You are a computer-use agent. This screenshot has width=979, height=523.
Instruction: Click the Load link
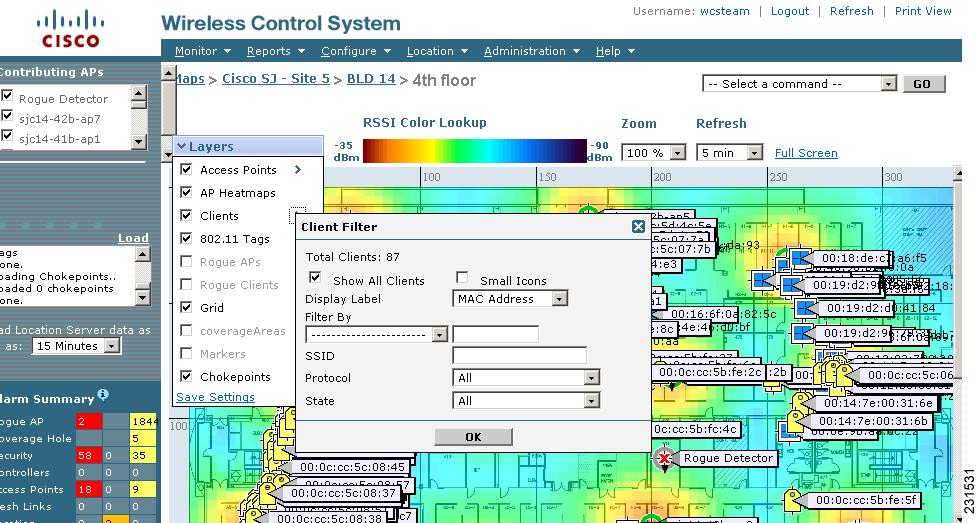click(x=133, y=238)
